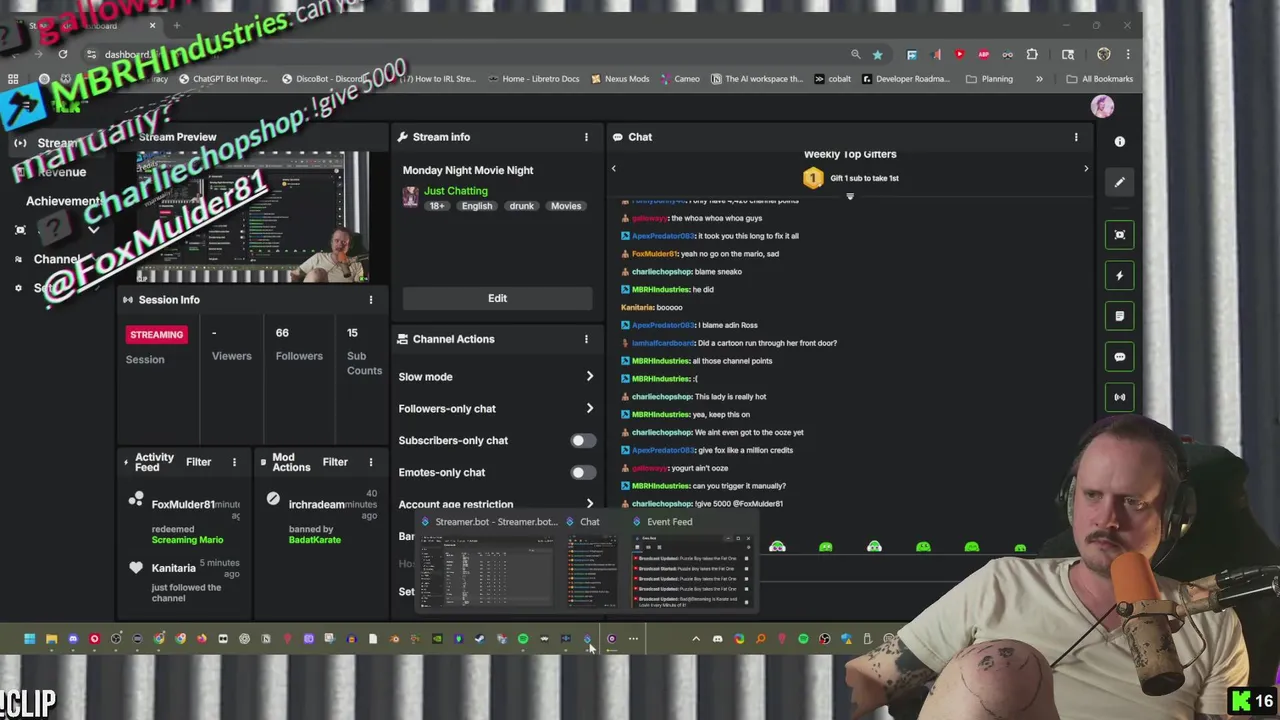The height and width of the screenshot is (720, 1280).
Task: Open Session Info three-dot menu
Action: [371, 300]
